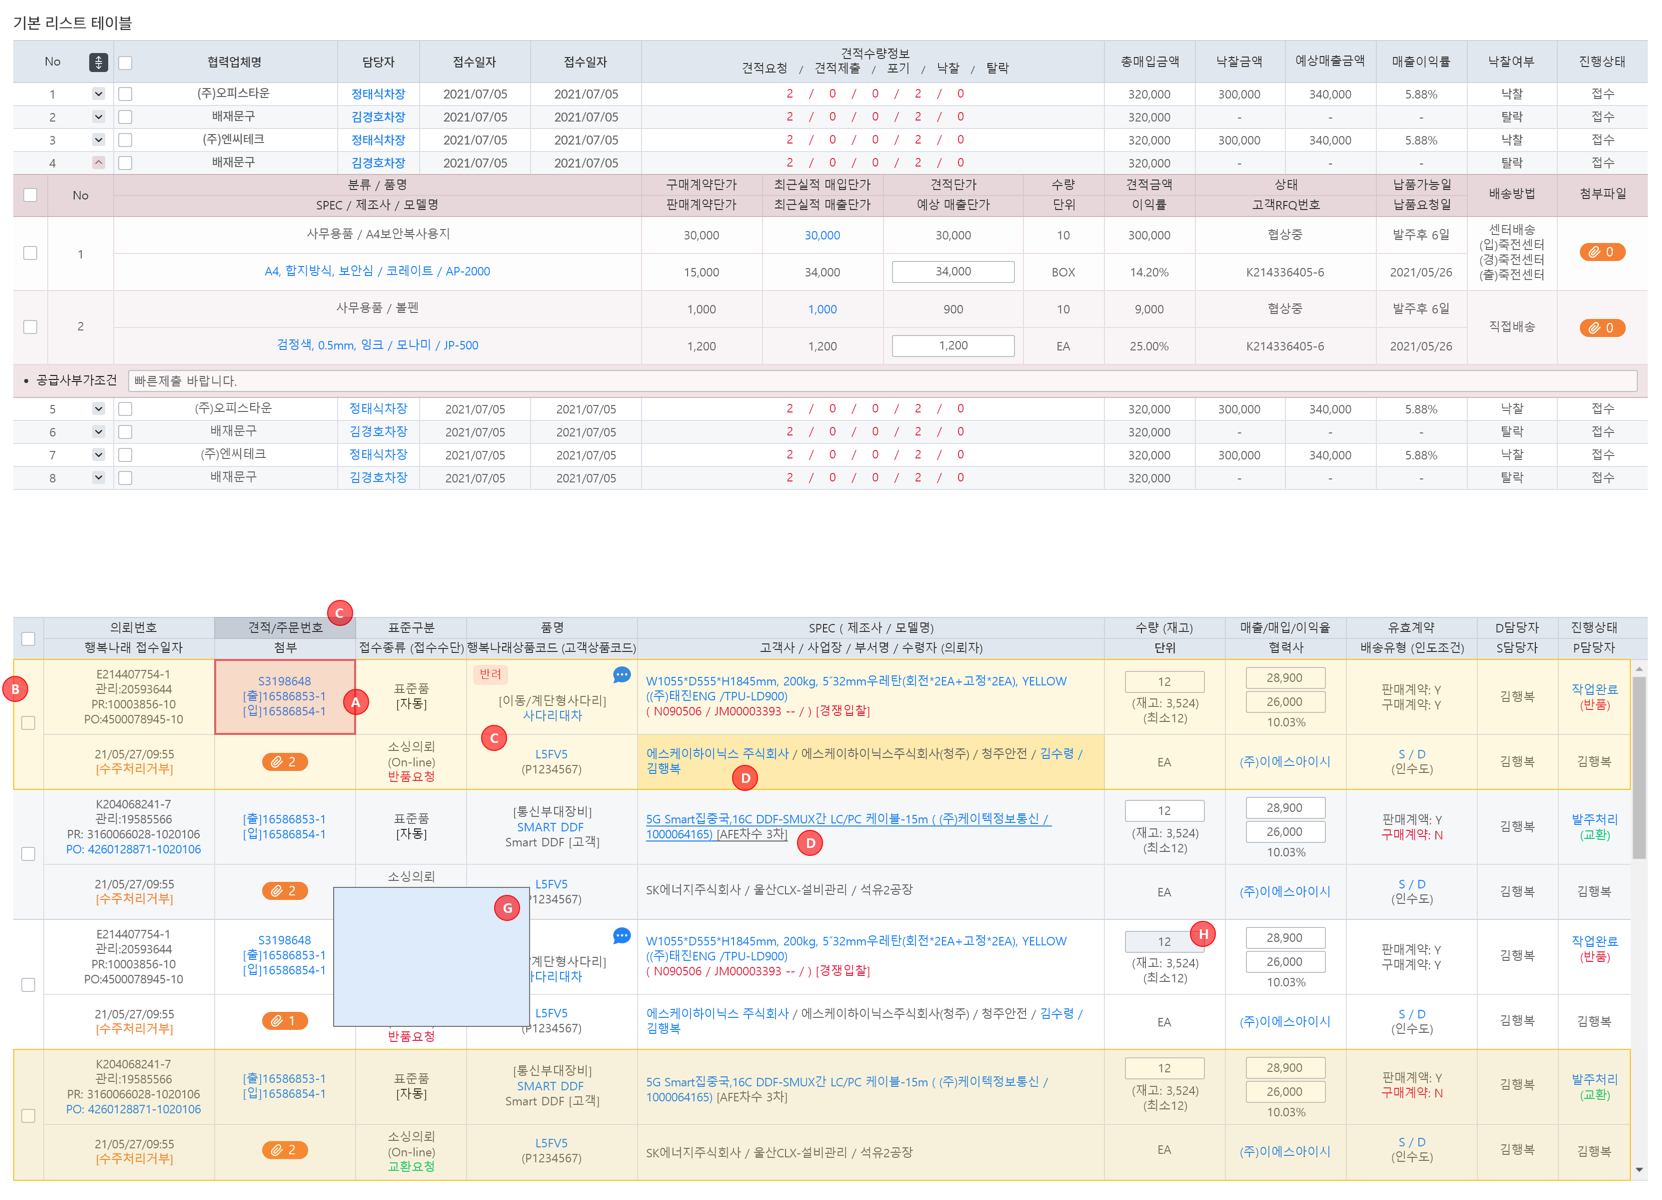Open attachment badge for 볼펜 item row
Image resolution: width=1662 pixels, height=1200 pixels.
click(x=1601, y=328)
